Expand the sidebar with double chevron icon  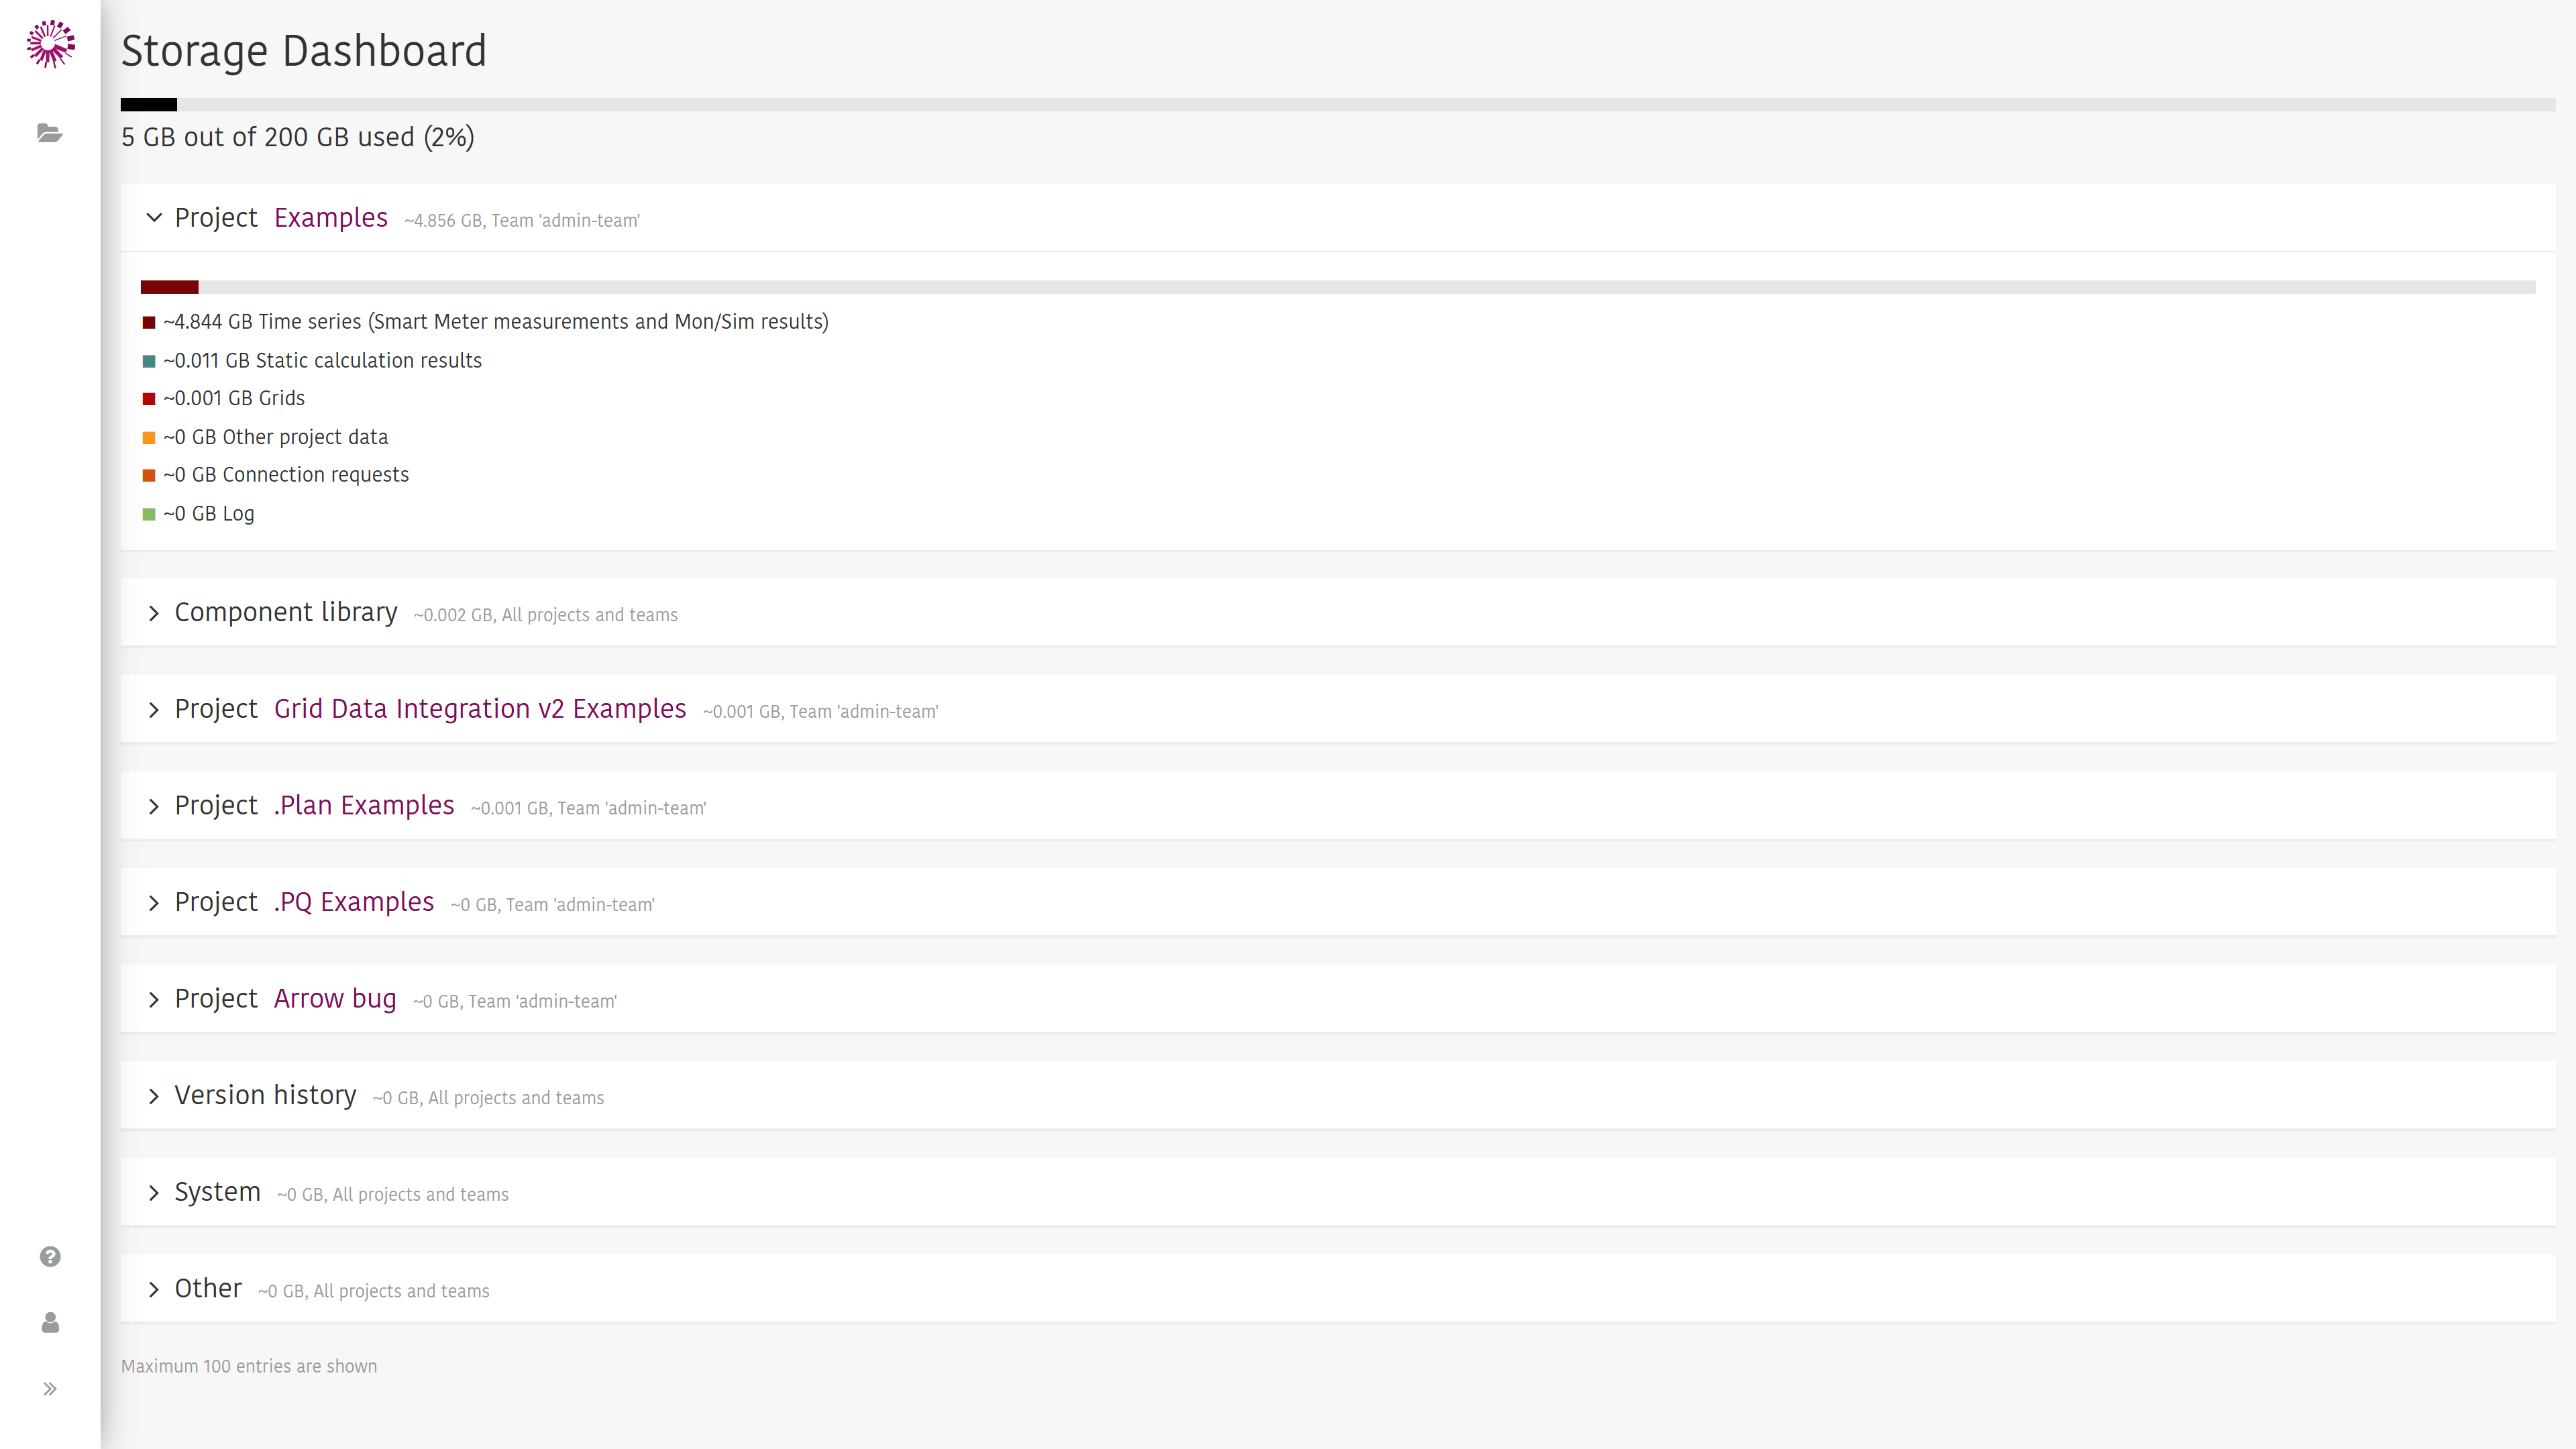coord(50,1389)
